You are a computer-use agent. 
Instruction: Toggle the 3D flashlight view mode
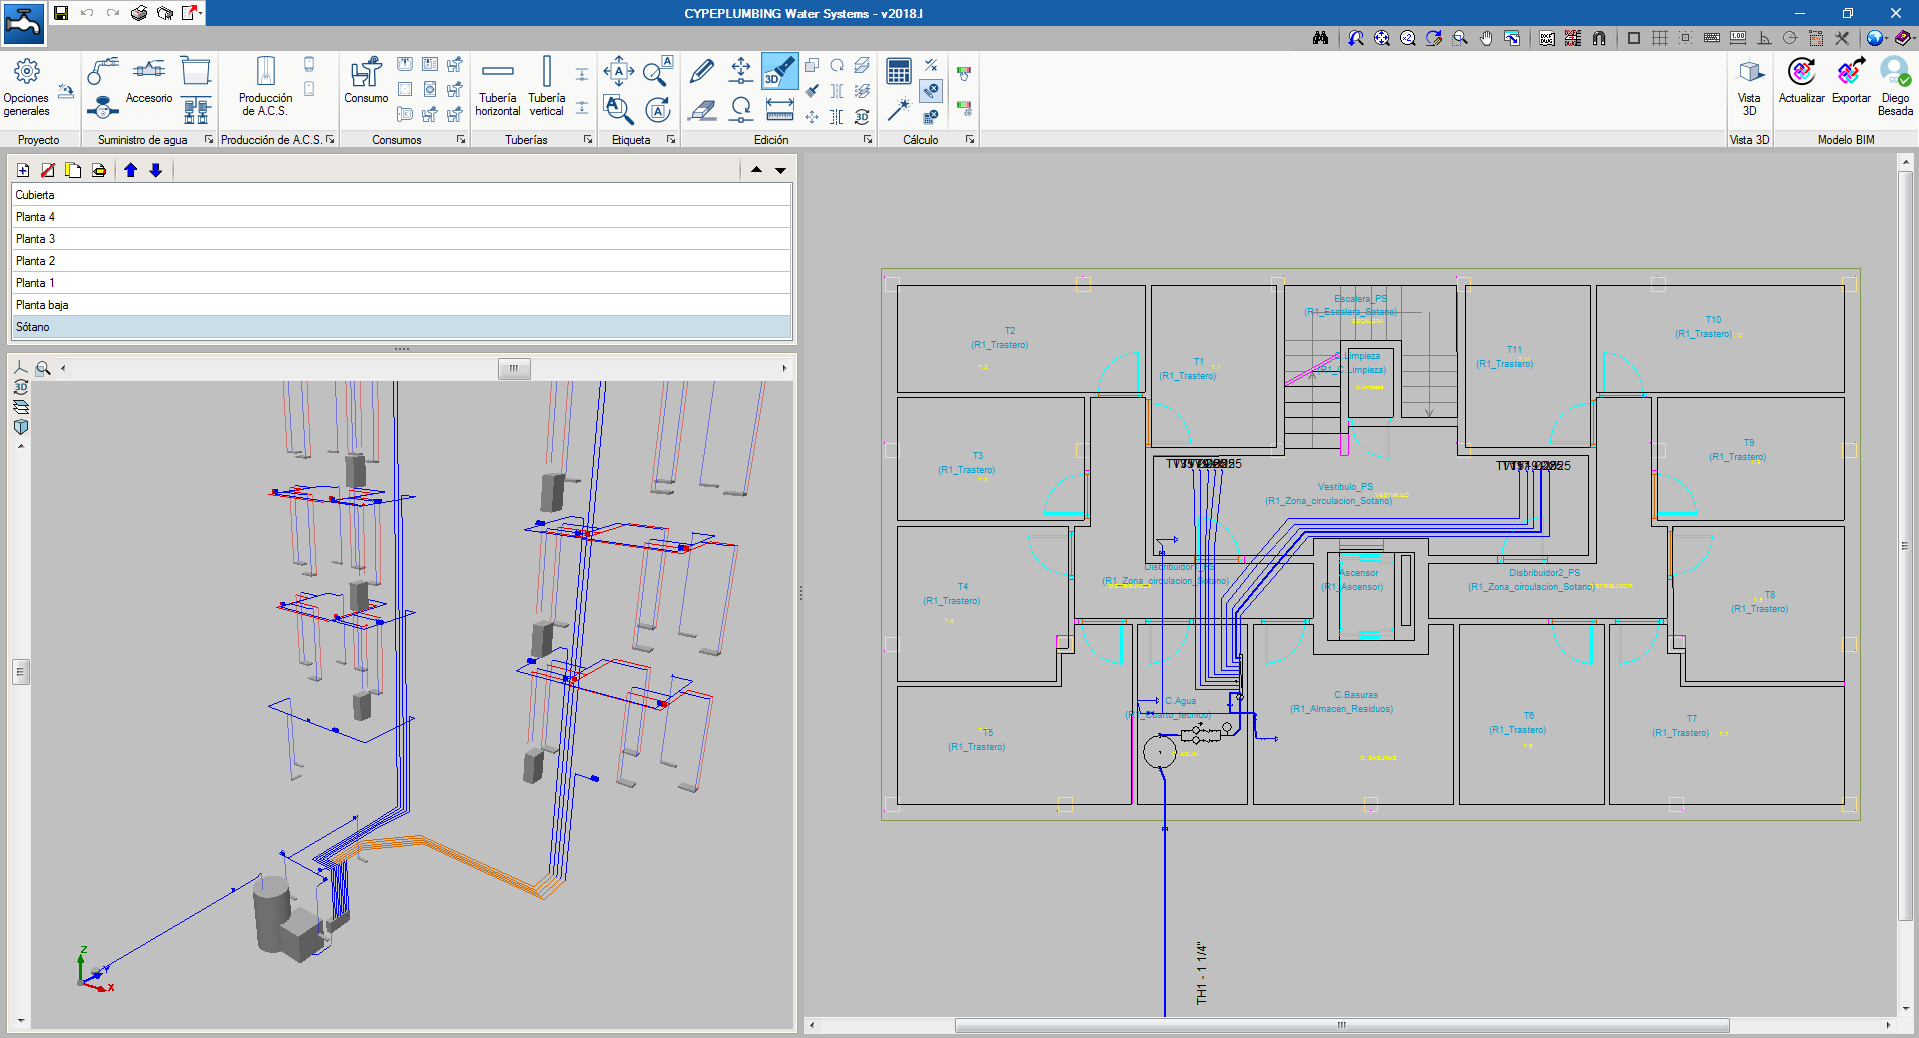click(779, 71)
